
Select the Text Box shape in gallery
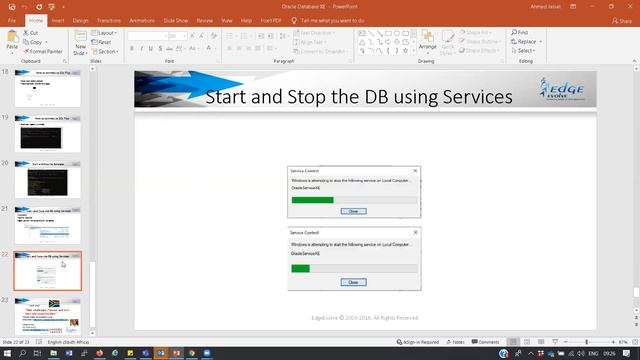coord(362,33)
